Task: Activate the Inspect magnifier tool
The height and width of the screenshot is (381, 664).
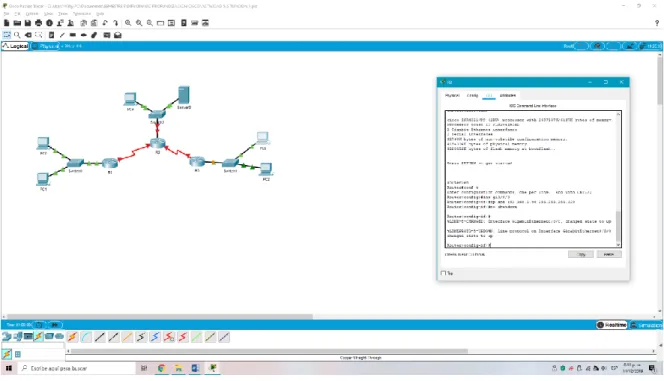Action: click(x=17, y=35)
